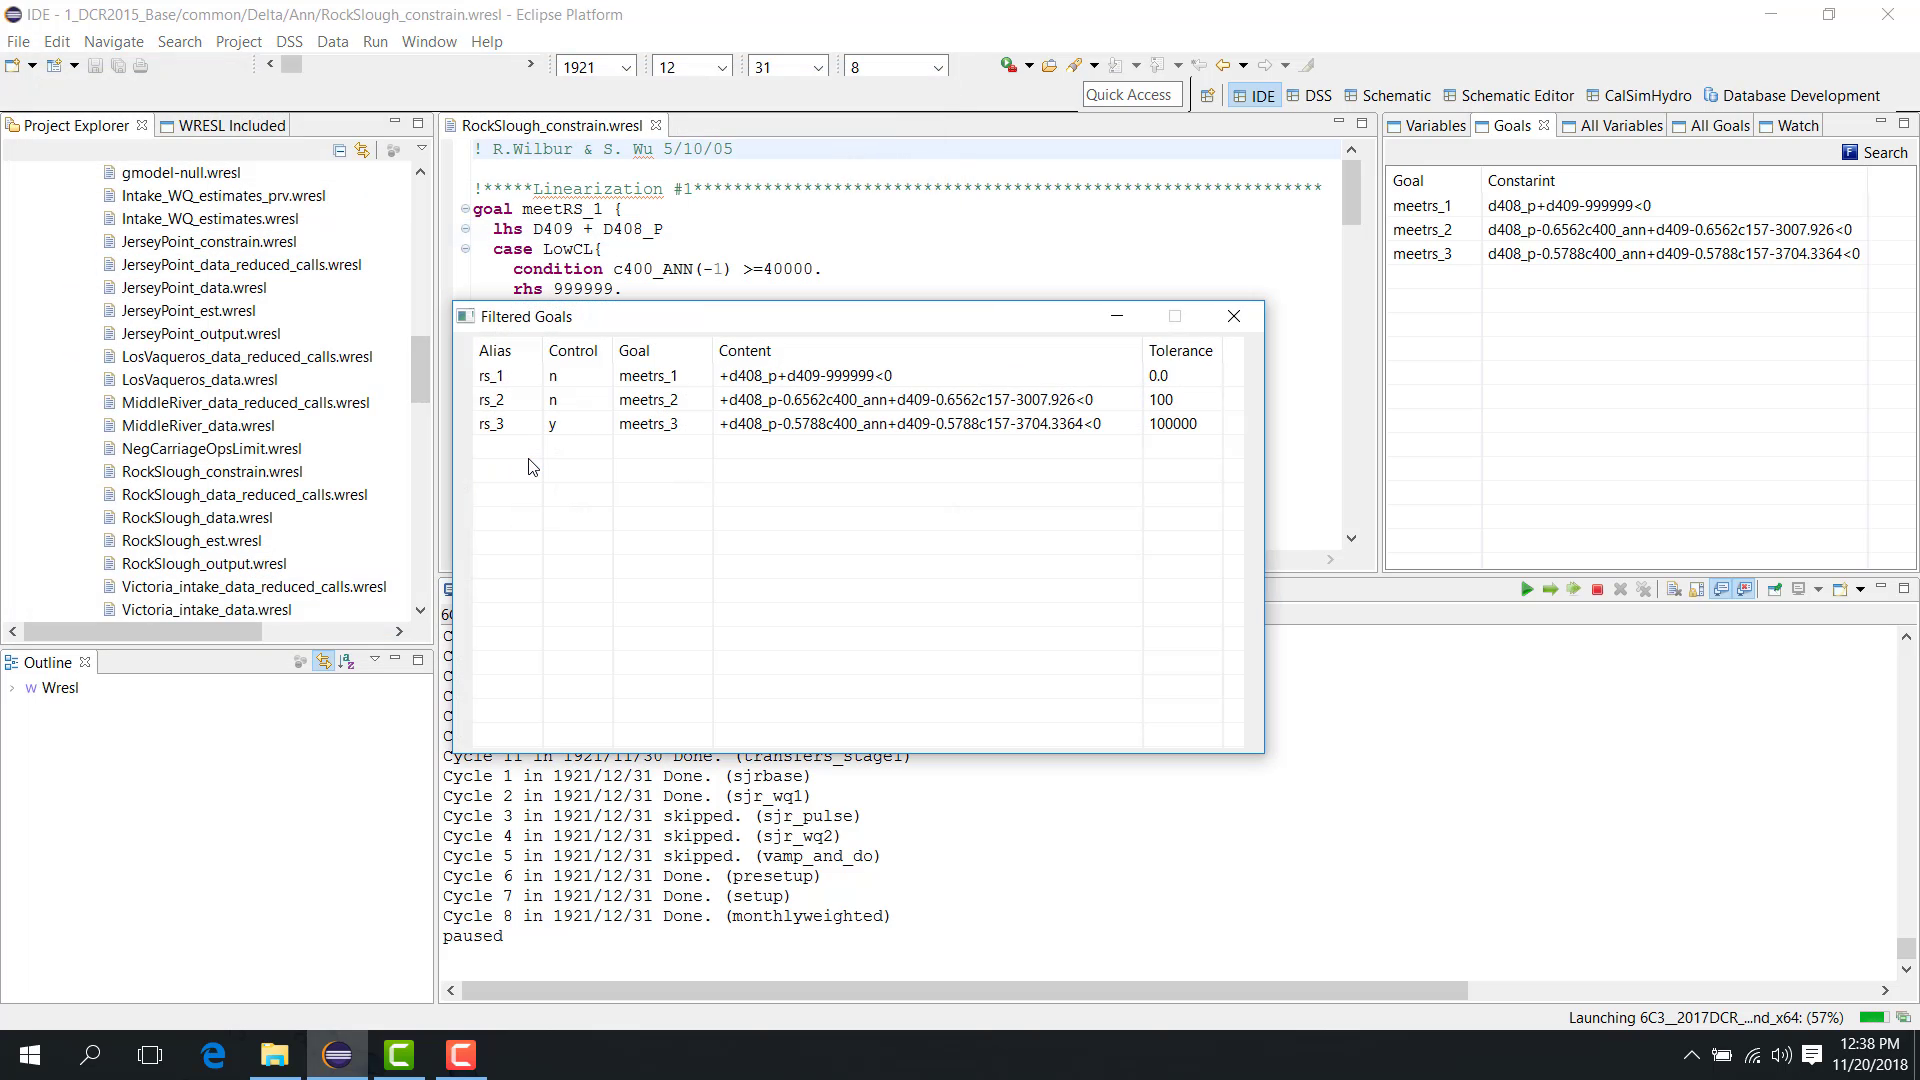Toggle Link with Editor in Project Explorer
Image resolution: width=1920 pixels, height=1080 pixels.
click(362, 150)
